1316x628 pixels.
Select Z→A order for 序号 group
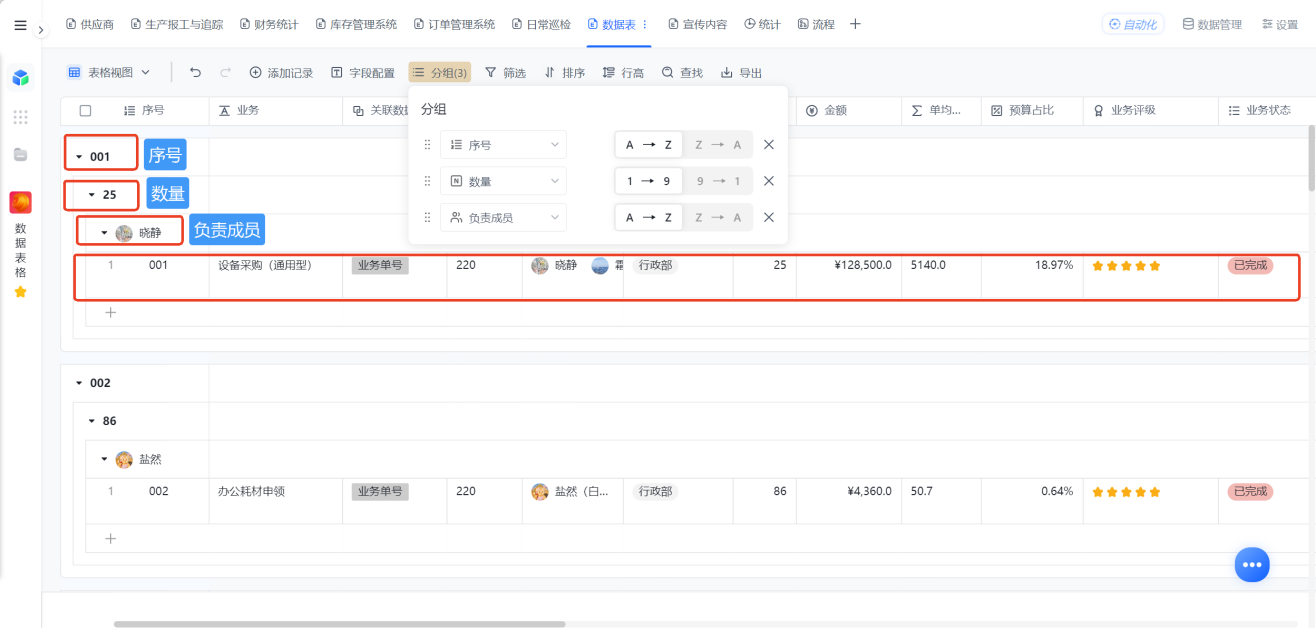click(718, 145)
